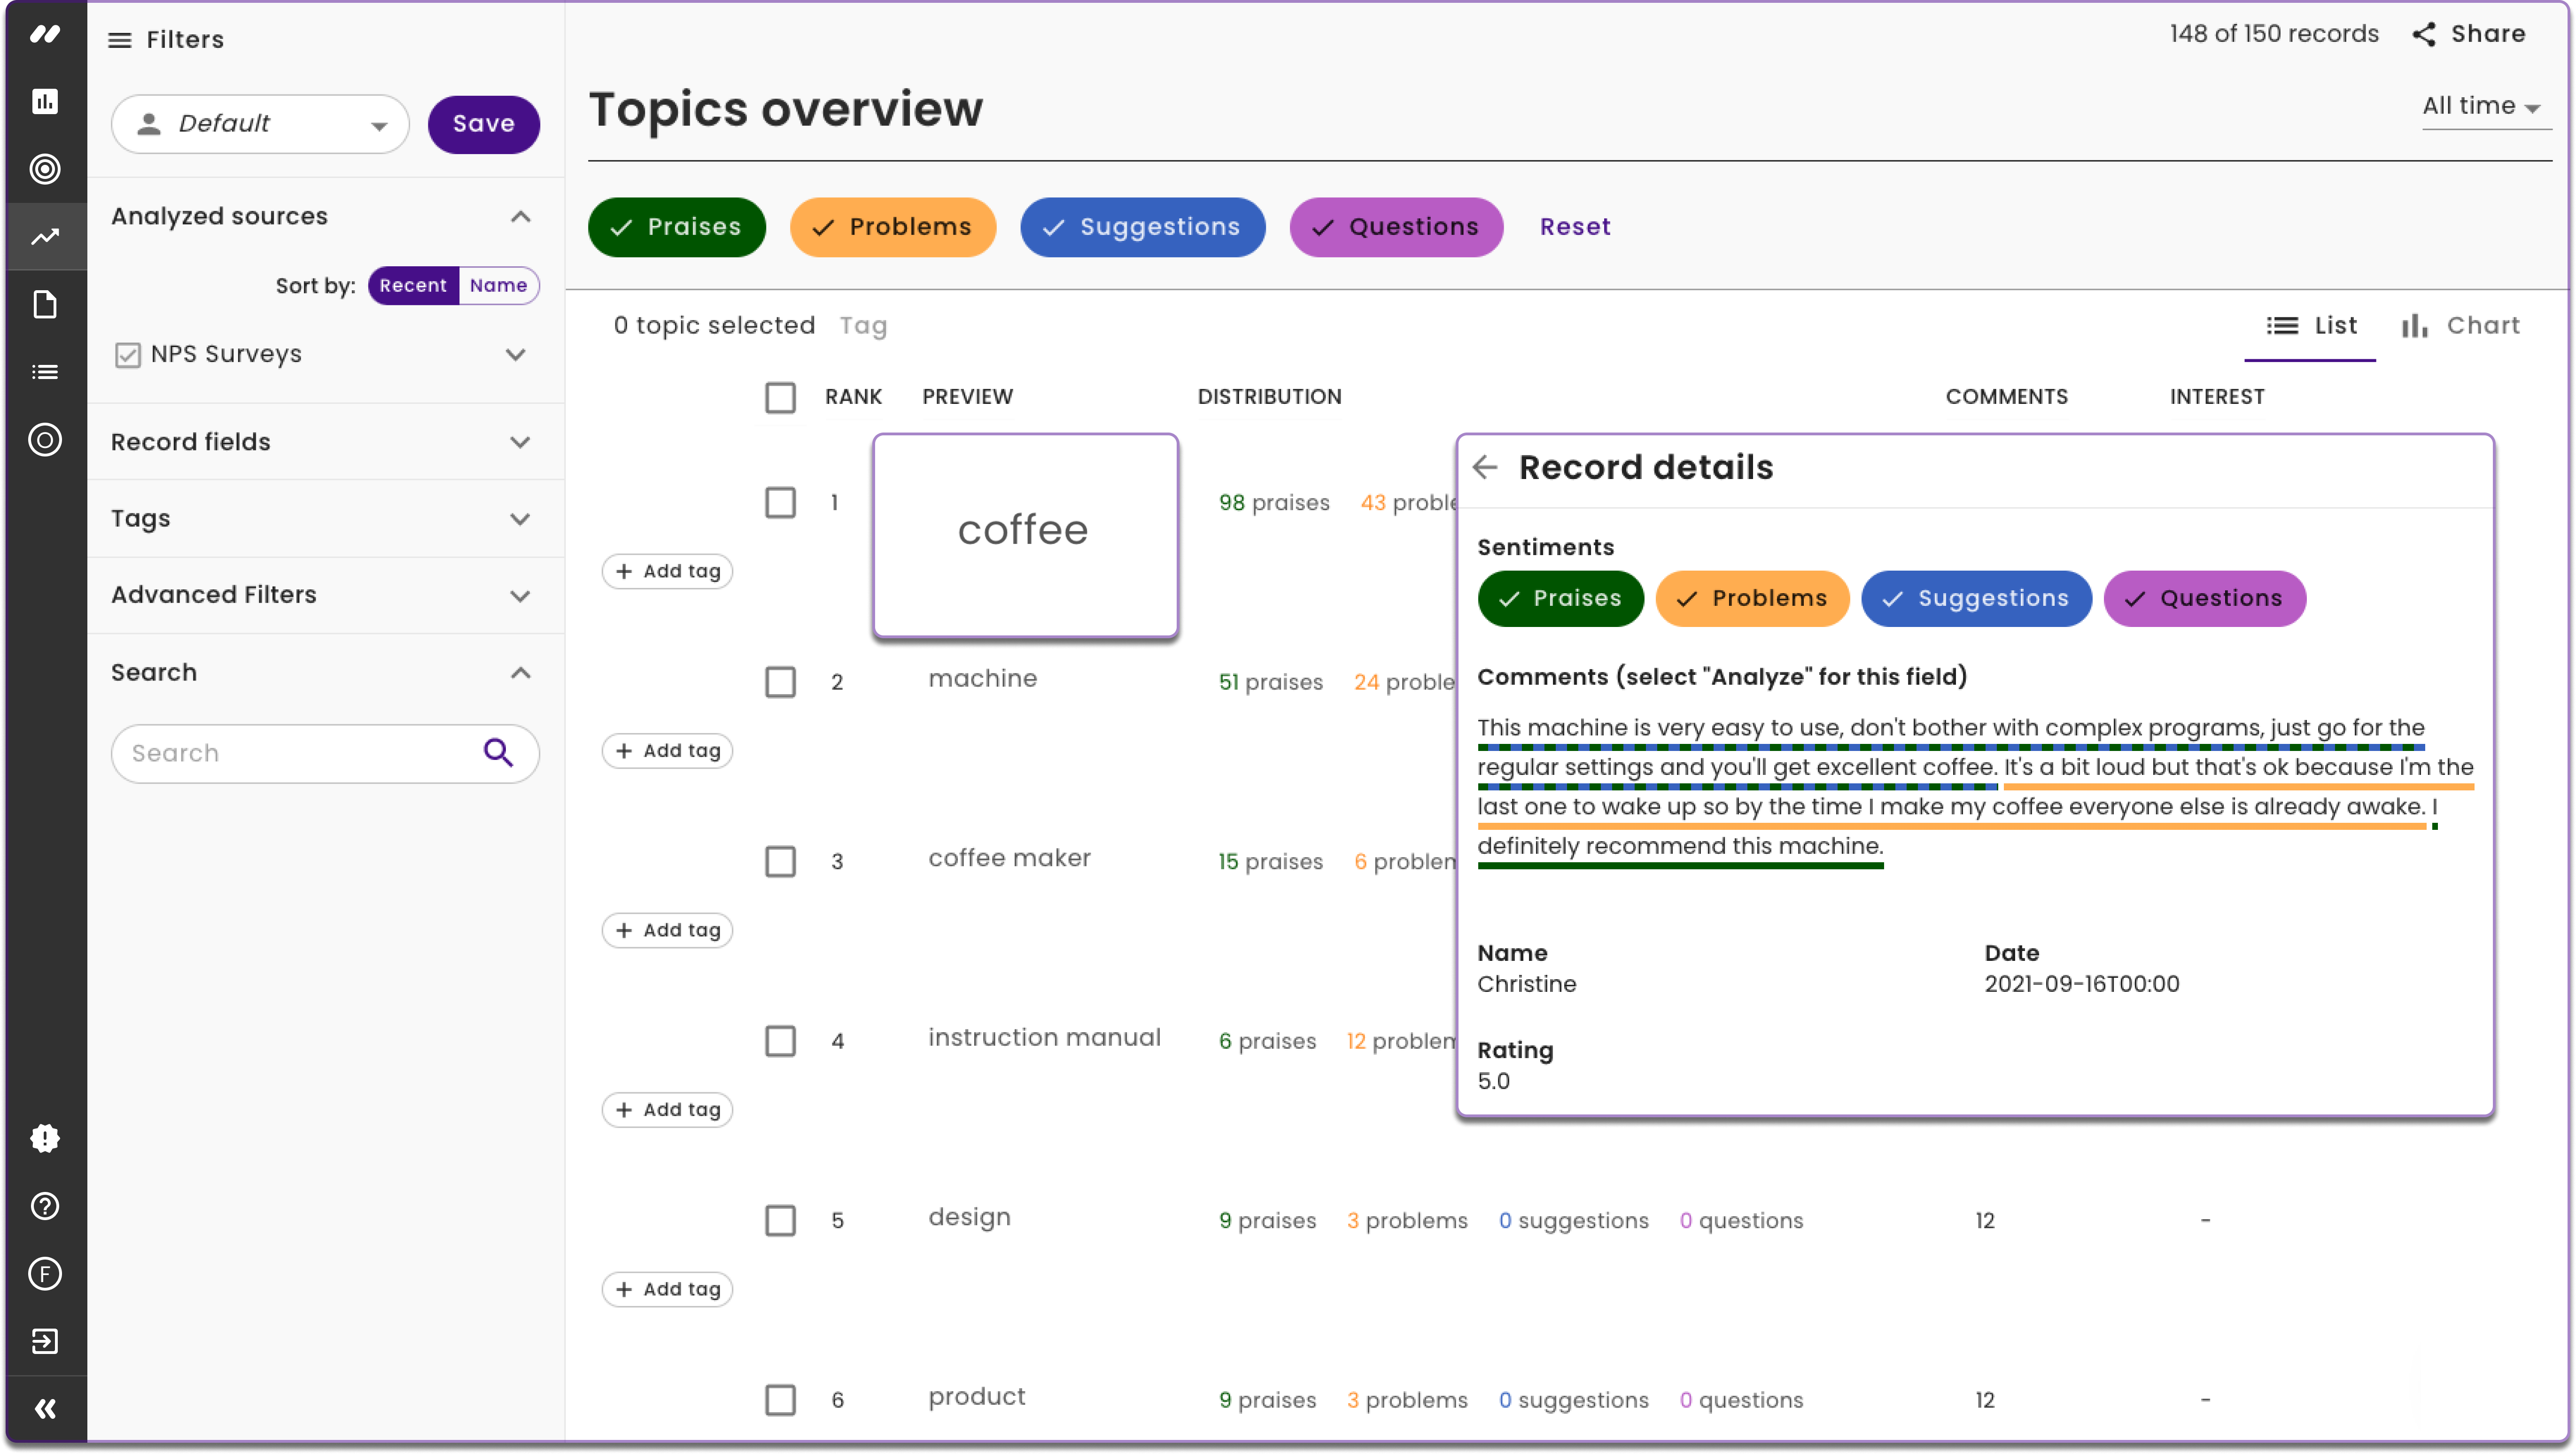Open the circle goal sidebar icon

45,440
